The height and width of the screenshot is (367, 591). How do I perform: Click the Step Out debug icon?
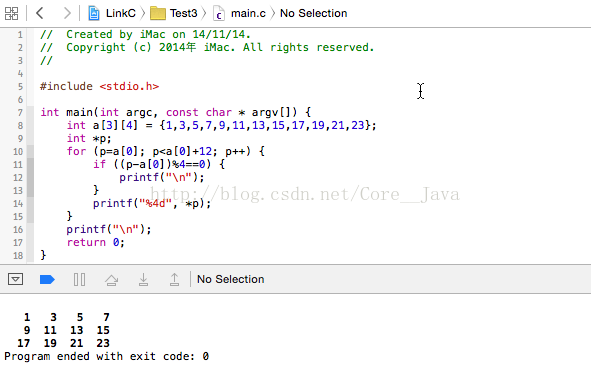(x=174, y=279)
